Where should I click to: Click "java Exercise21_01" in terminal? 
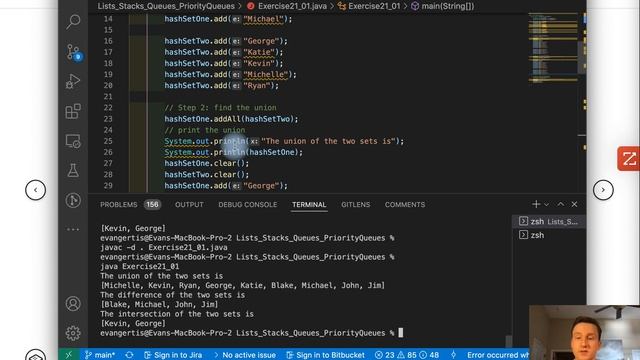click(140, 266)
